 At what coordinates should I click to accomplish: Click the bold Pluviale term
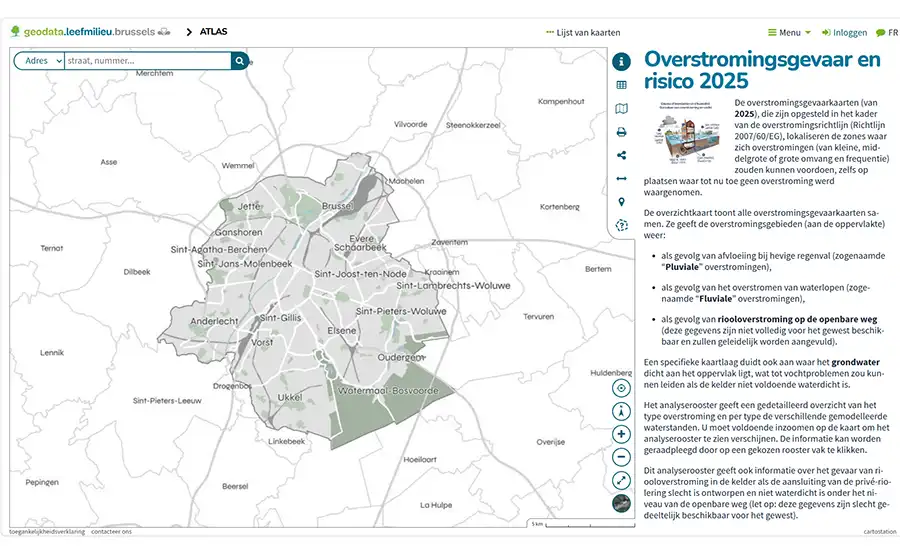pos(682,267)
